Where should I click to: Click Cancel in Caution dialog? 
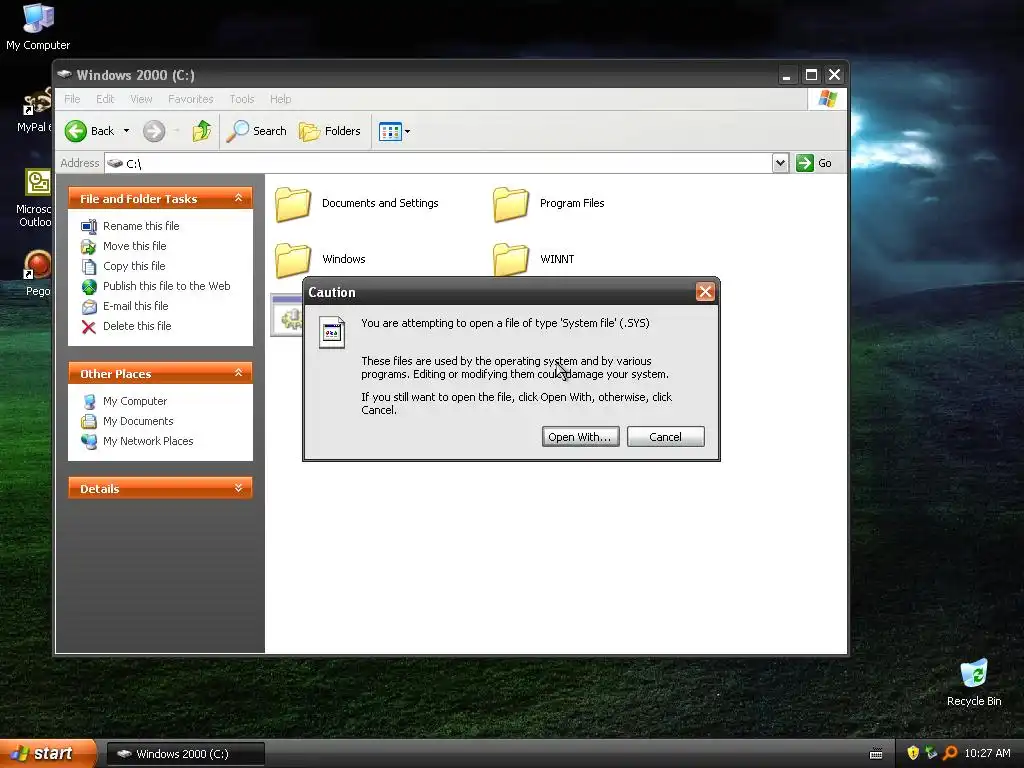pos(665,437)
